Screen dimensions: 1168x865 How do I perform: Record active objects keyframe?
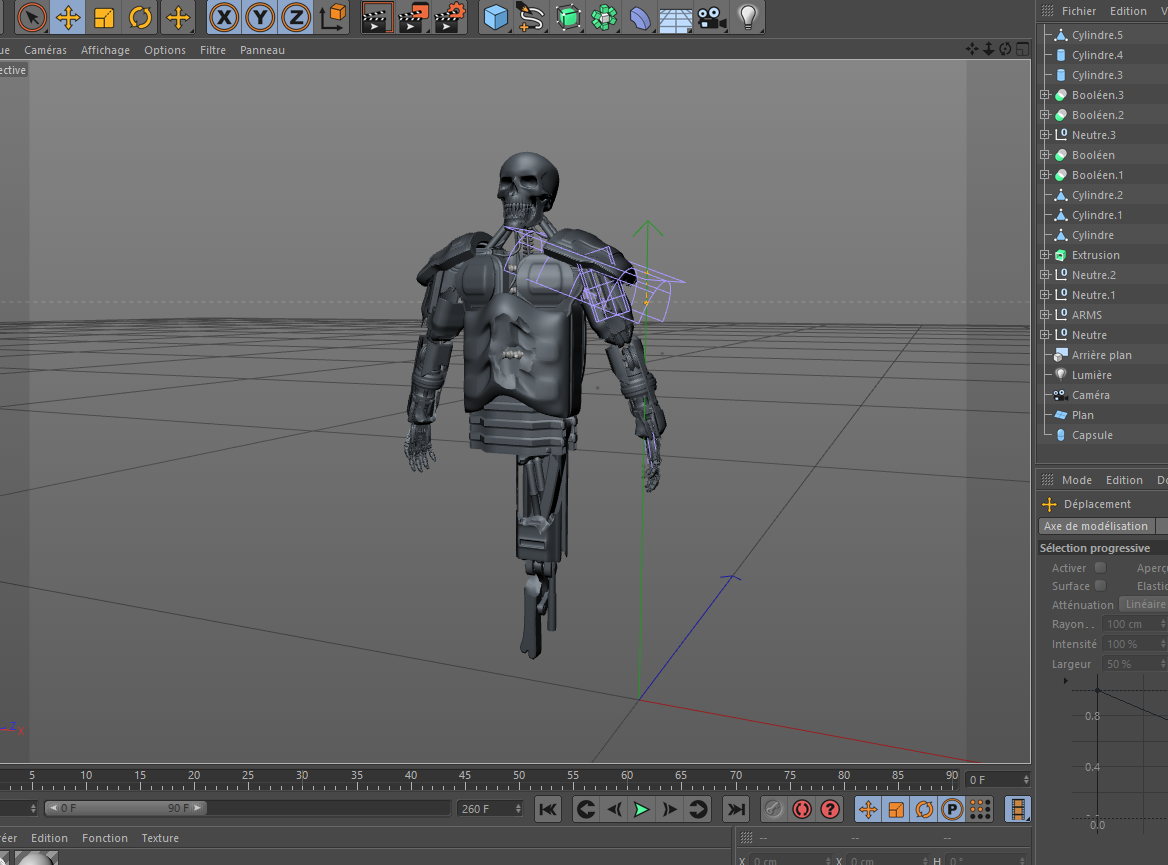click(x=774, y=809)
